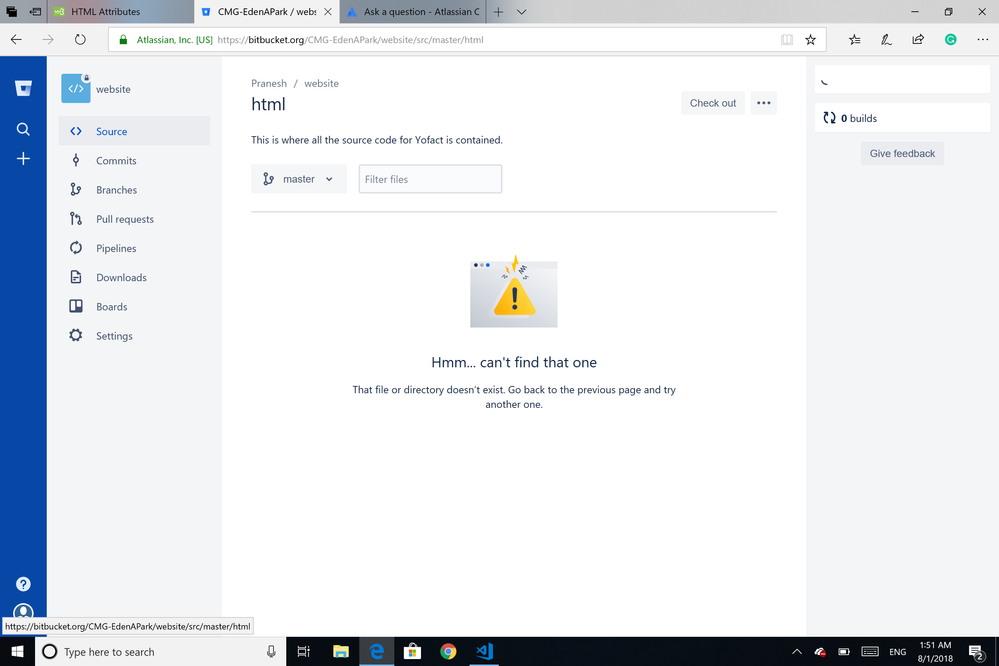This screenshot has width=999, height=666.
Task: Click the plus create icon in sidebar
Action: click(23, 159)
